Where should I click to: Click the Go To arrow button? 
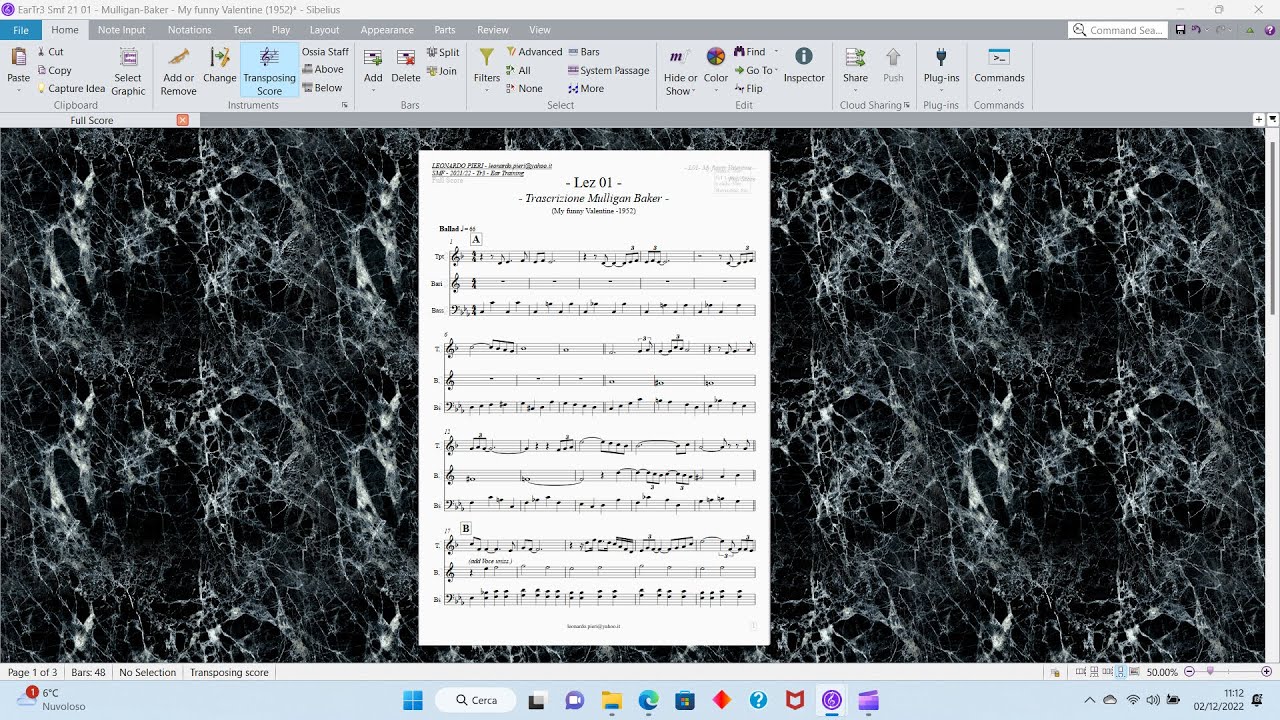coord(752,70)
